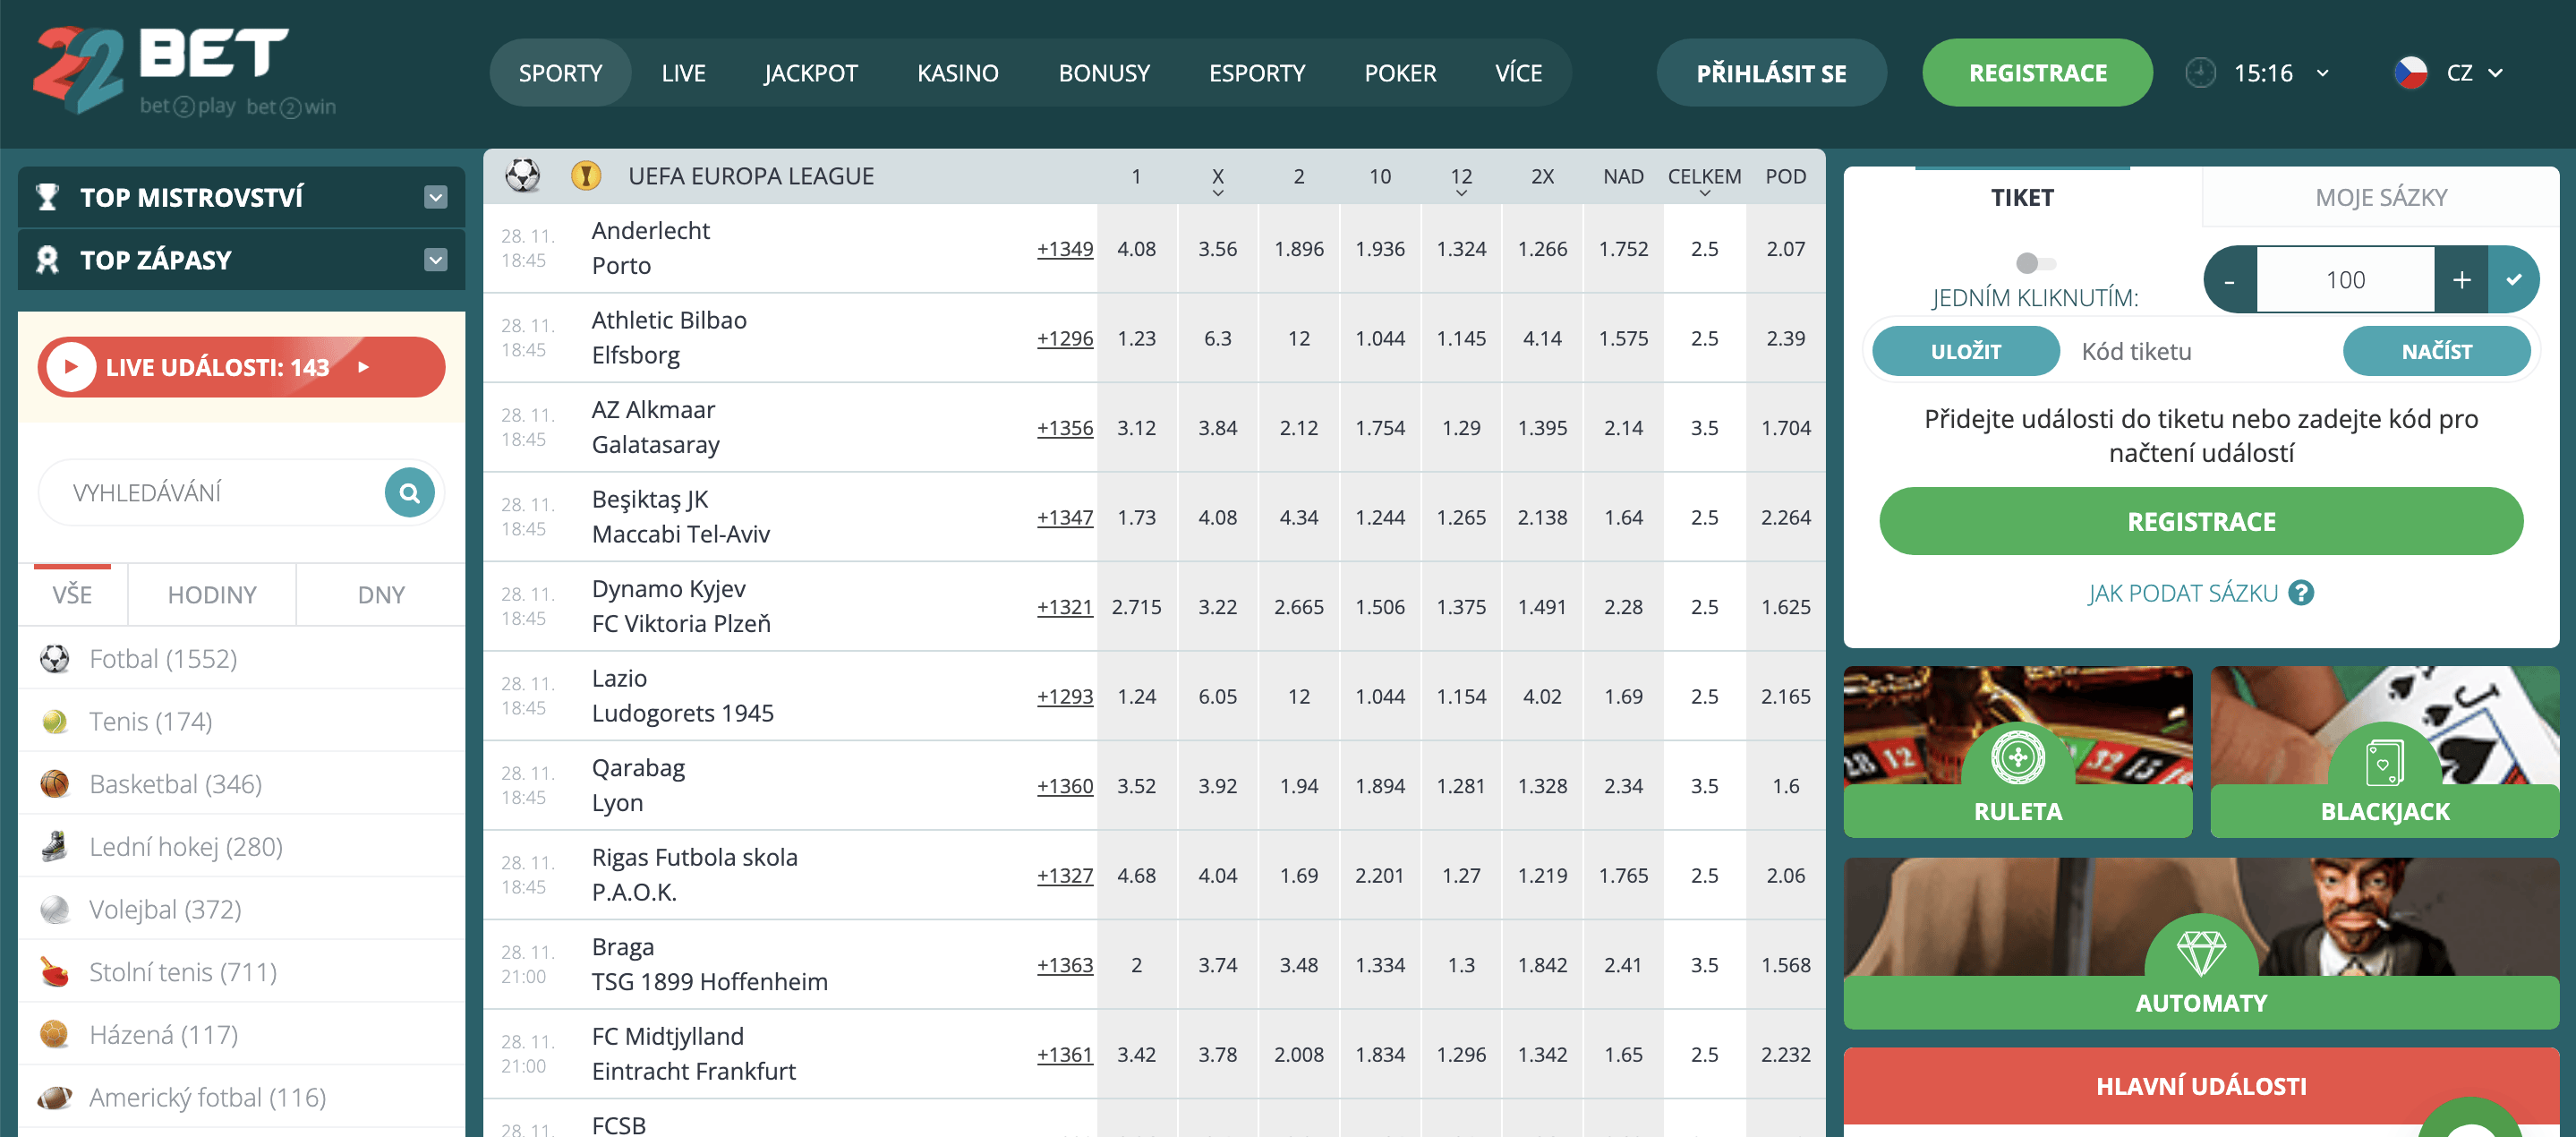Viewport: 2576px width, 1137px height.
Task: Open the Sporty menu
Action: (x=560, y=73)
